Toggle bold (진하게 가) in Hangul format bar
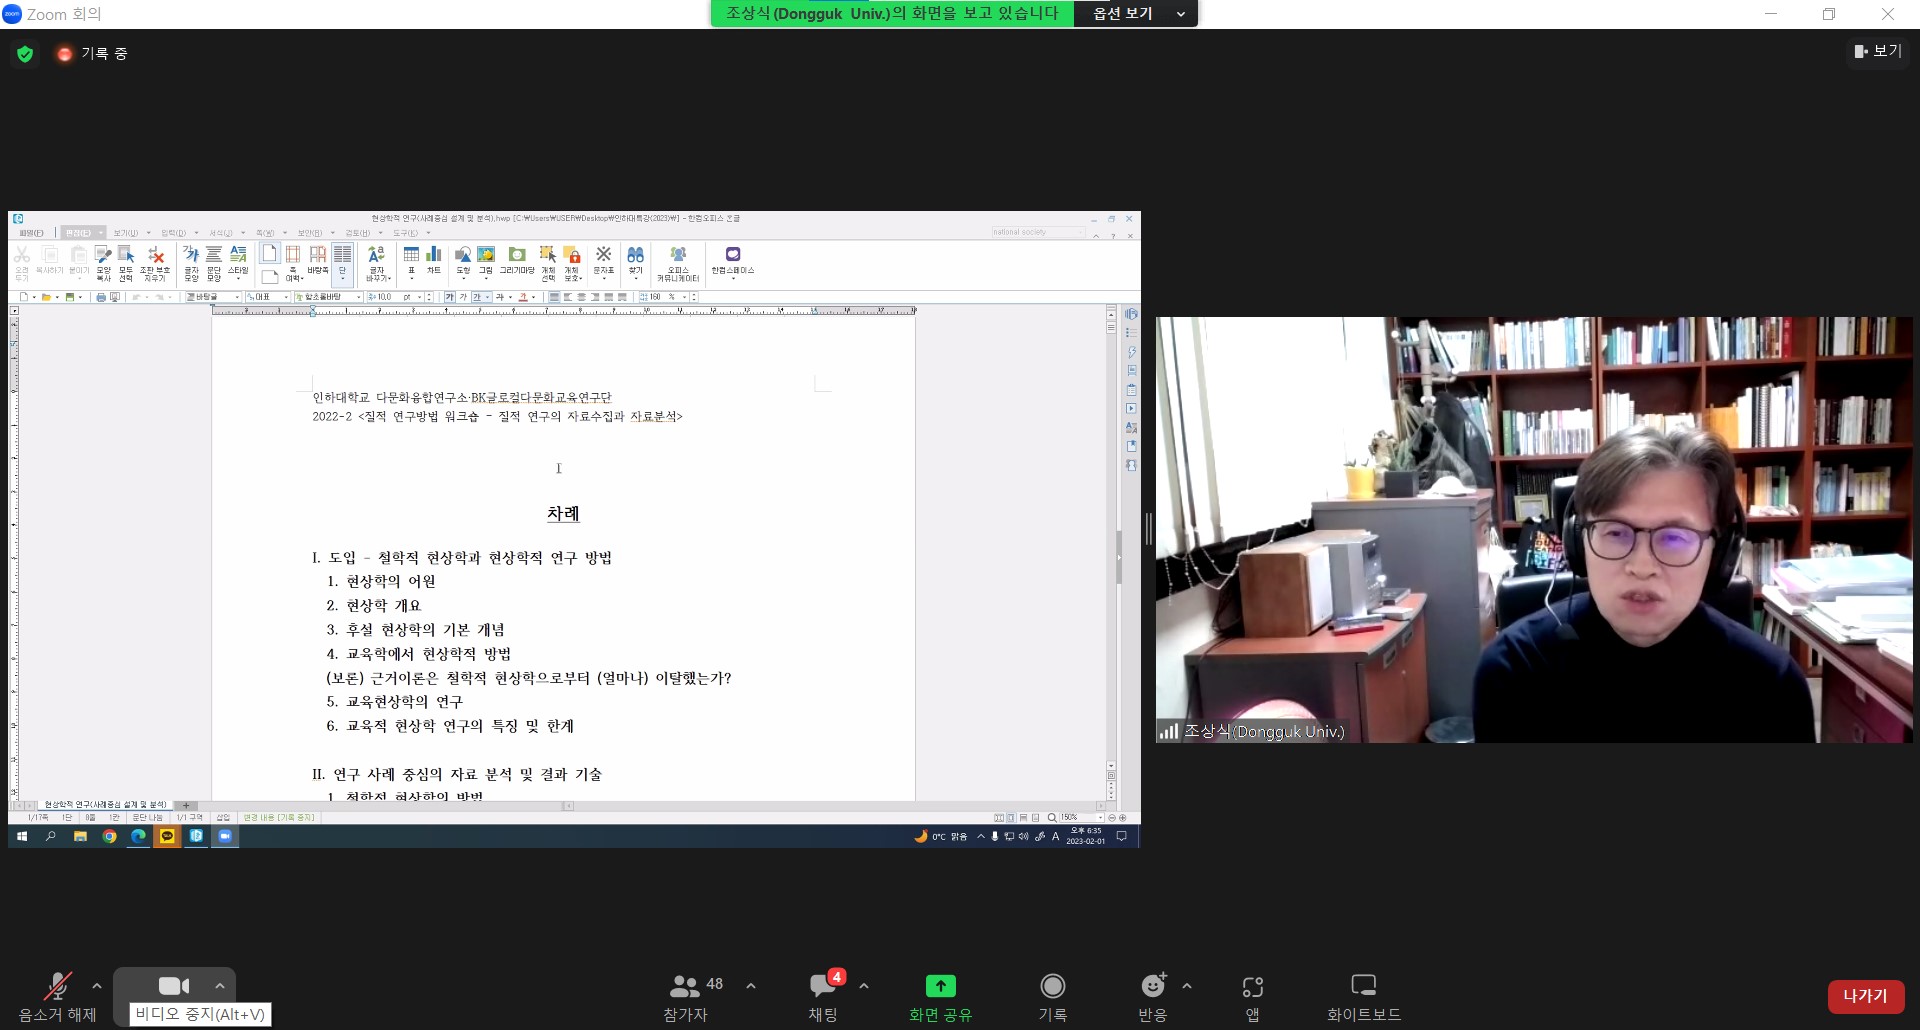 click(x=450, y=297)
